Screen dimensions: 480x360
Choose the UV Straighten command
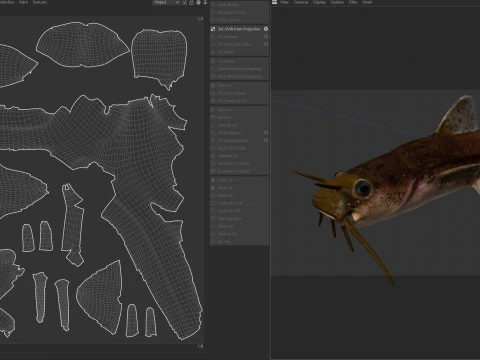click(230, 133)
